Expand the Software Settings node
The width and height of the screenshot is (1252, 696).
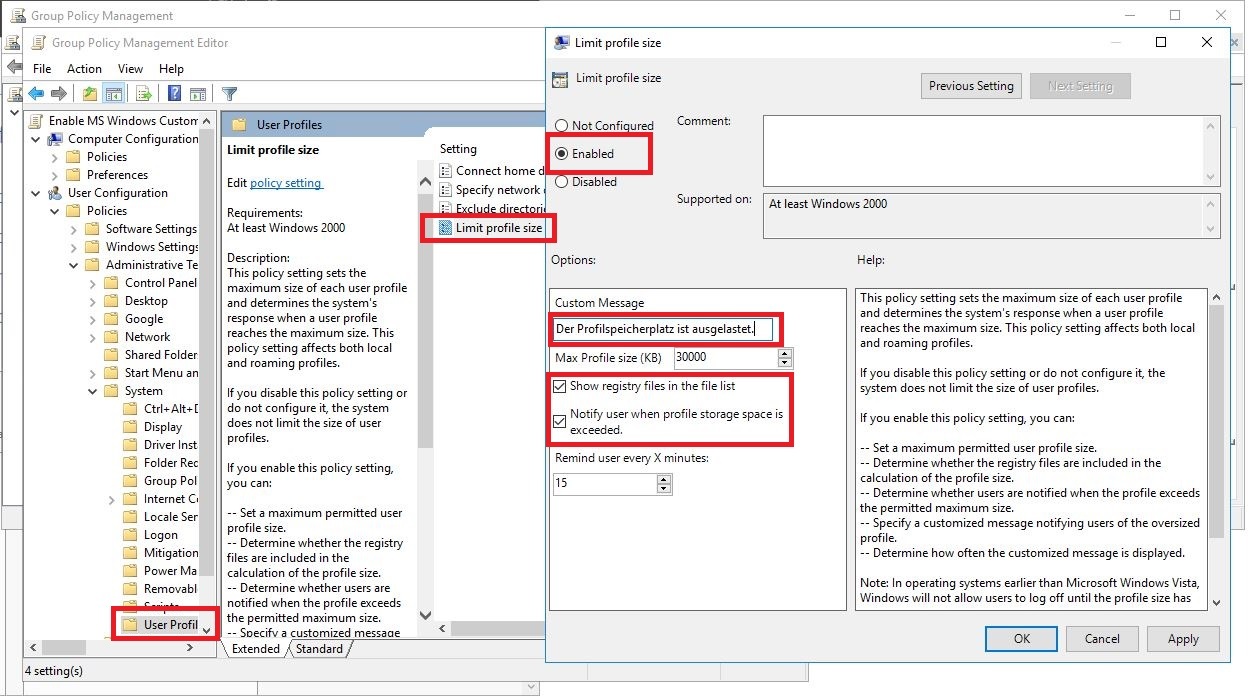pyautogui.click(x=74, y=229)
